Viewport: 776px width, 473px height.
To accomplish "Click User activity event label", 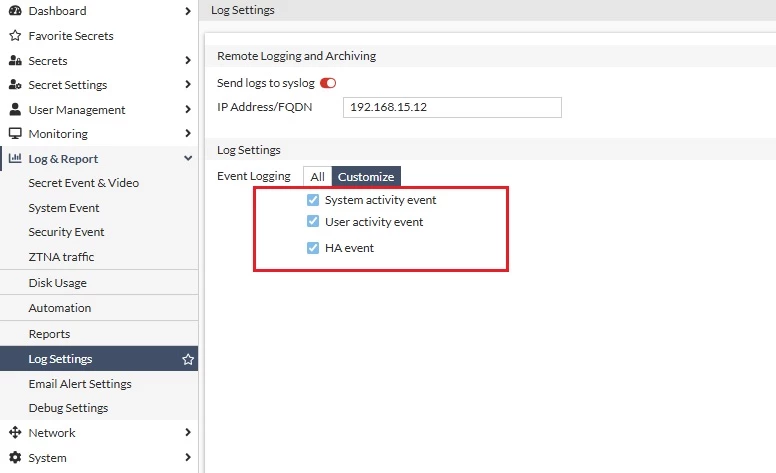I will pyautogui.click(x=374, y=222).
